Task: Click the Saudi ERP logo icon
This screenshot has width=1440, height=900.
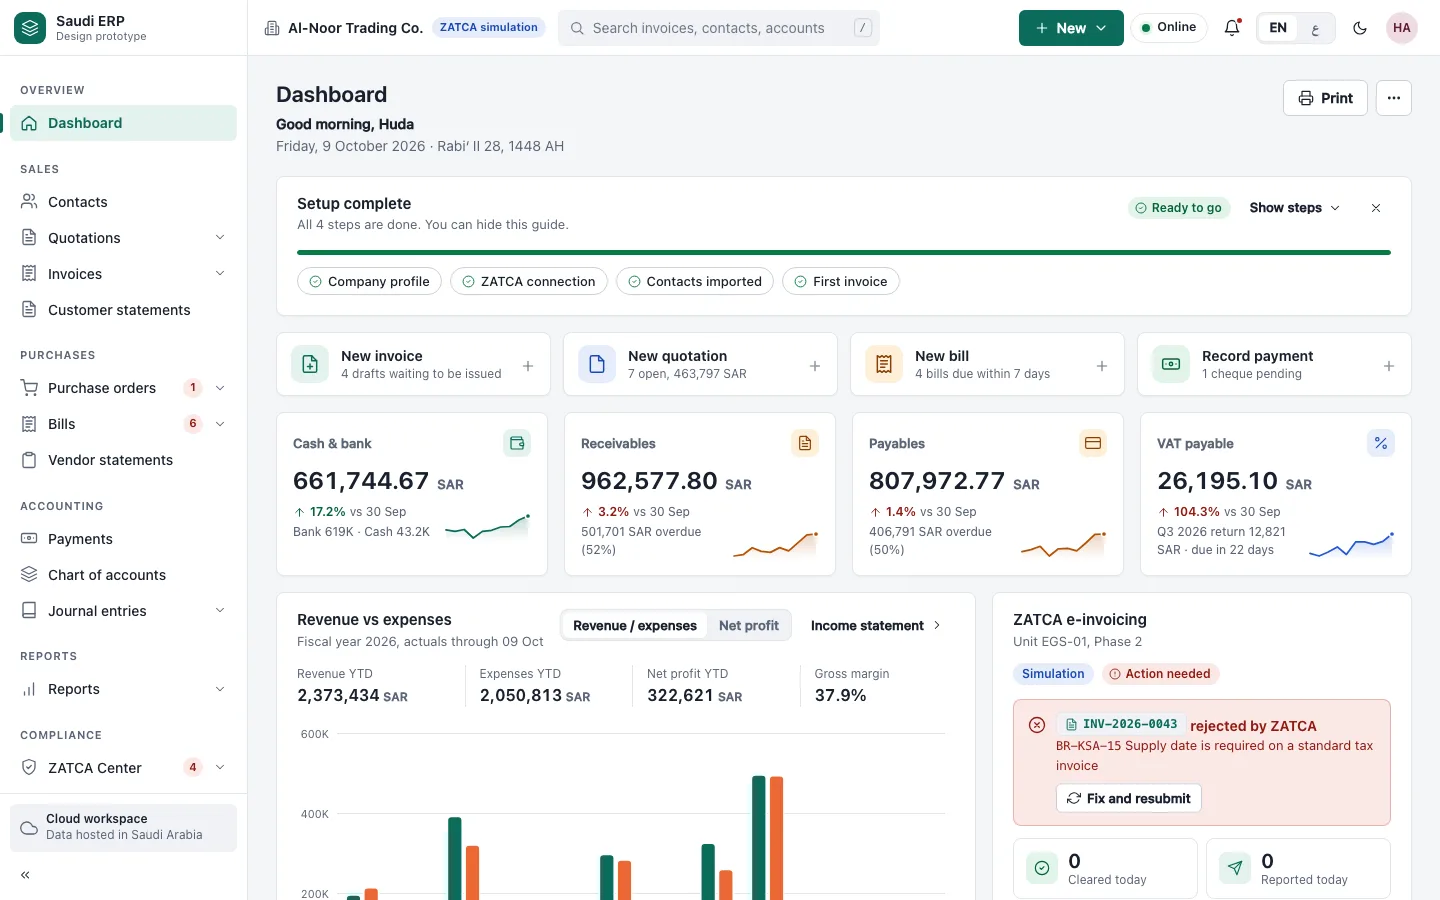Action: 30,28
